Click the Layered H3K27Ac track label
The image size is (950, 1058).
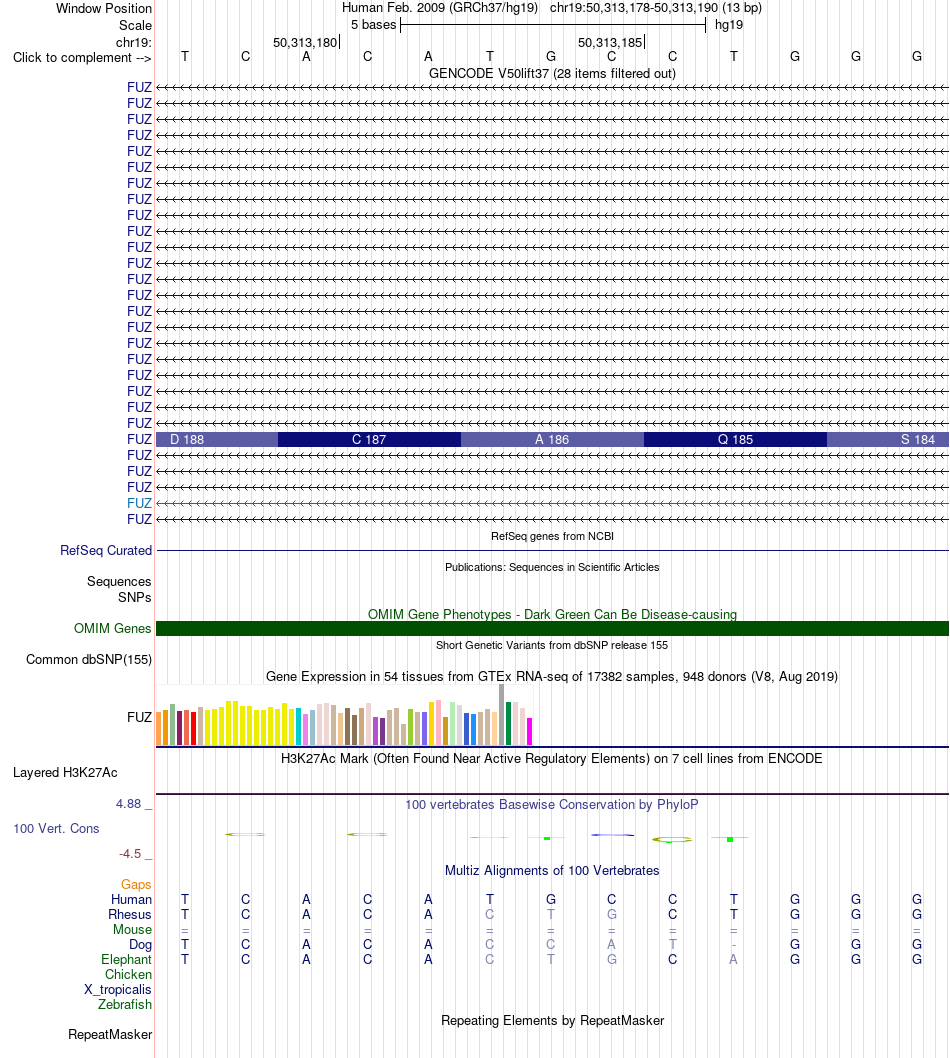point(65,773)
